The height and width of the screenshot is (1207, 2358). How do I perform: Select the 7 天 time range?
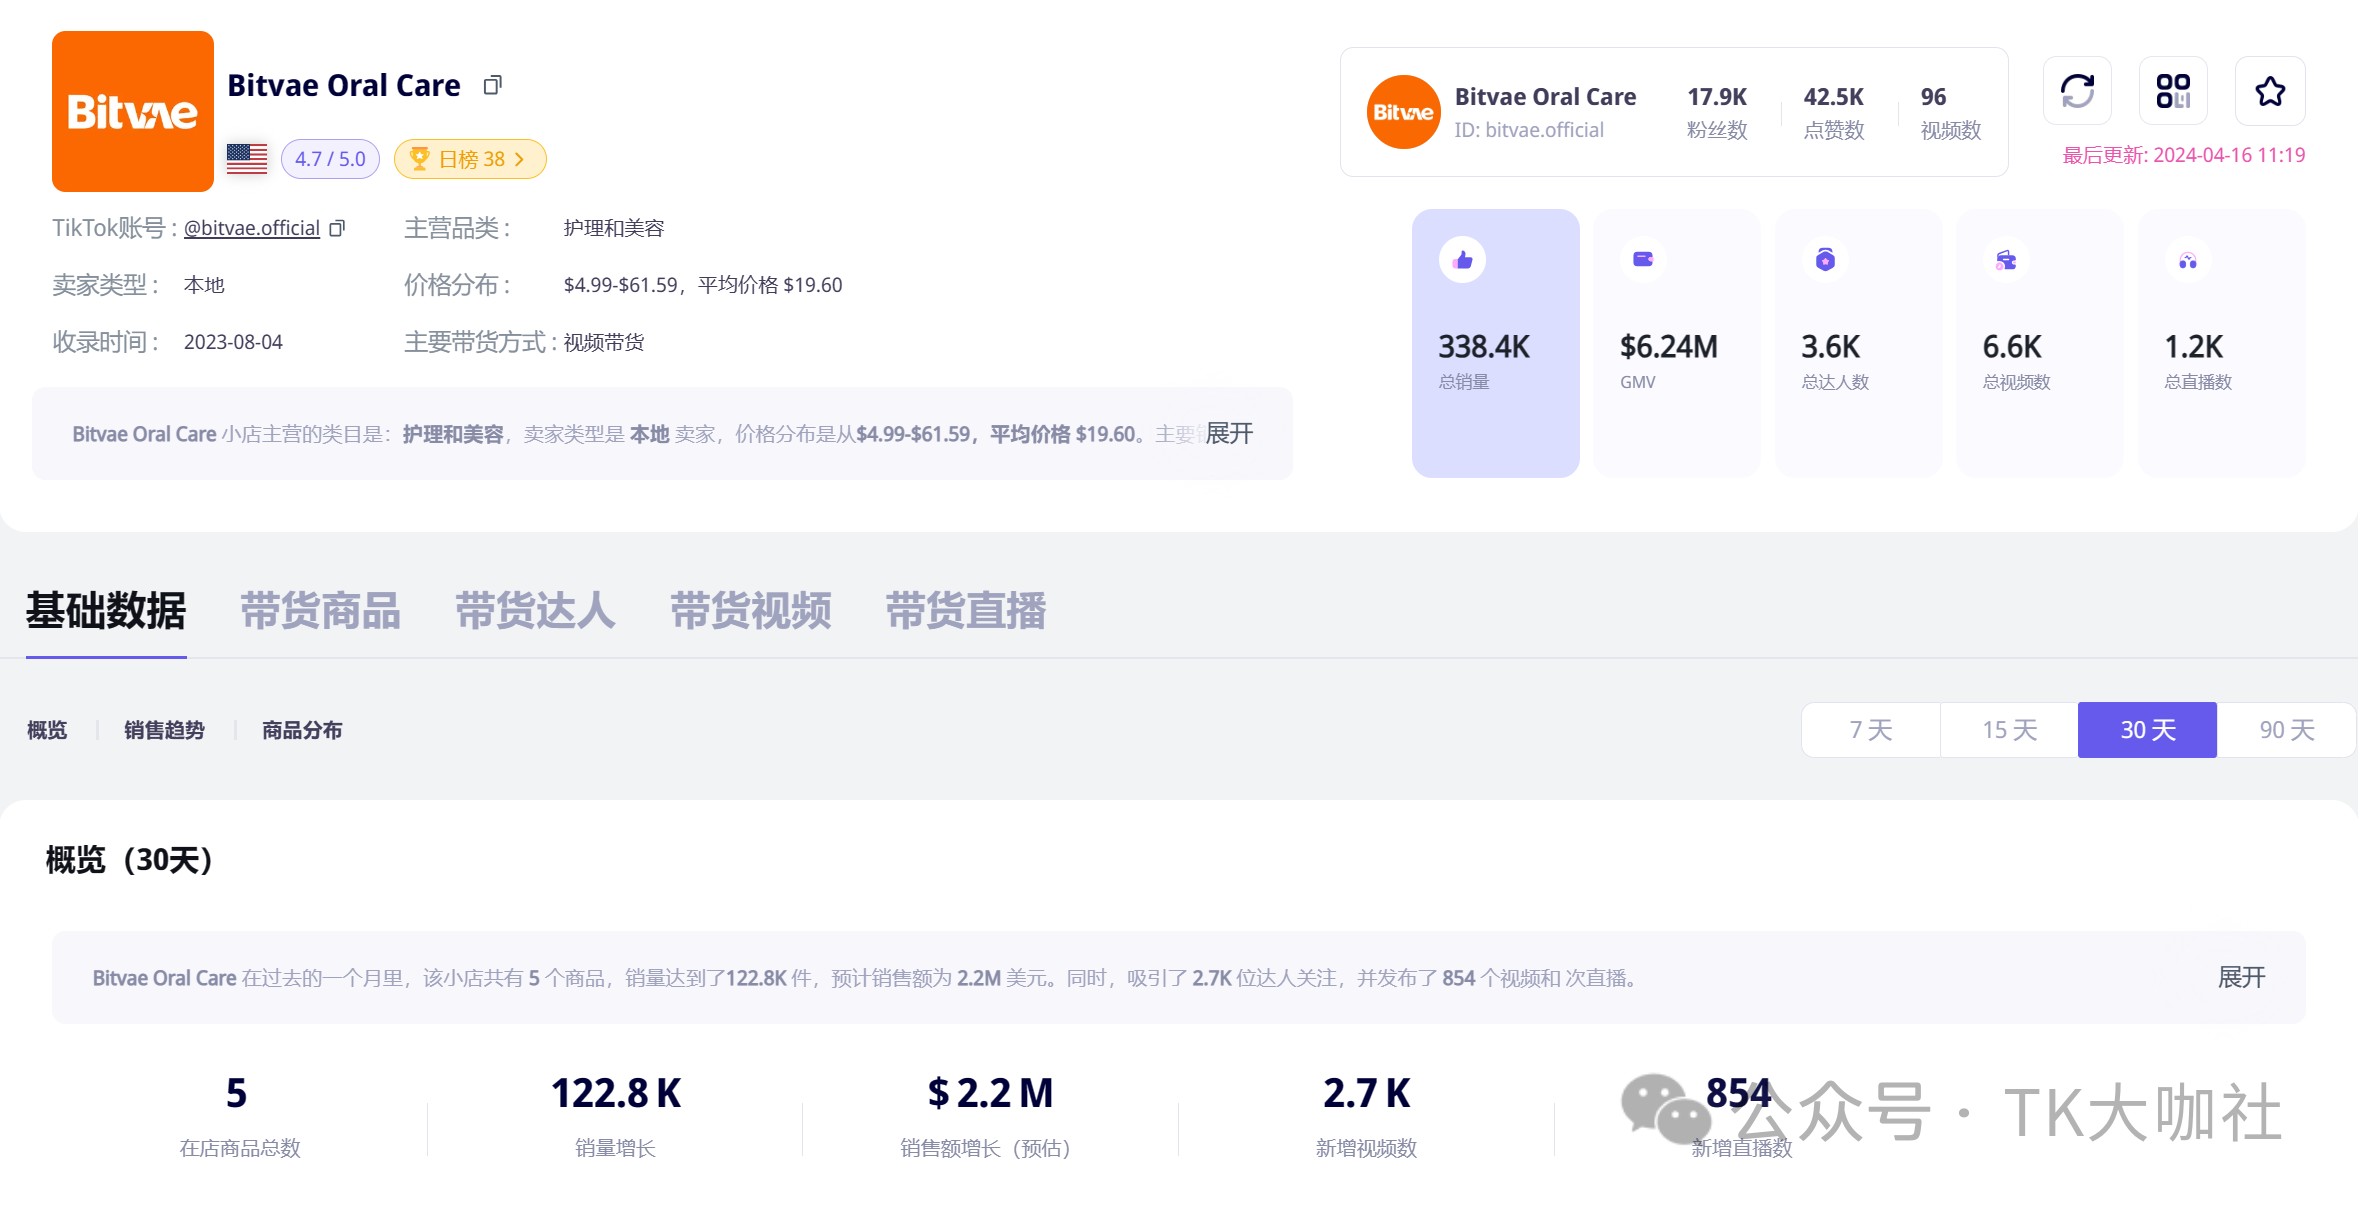[1870, 730]
